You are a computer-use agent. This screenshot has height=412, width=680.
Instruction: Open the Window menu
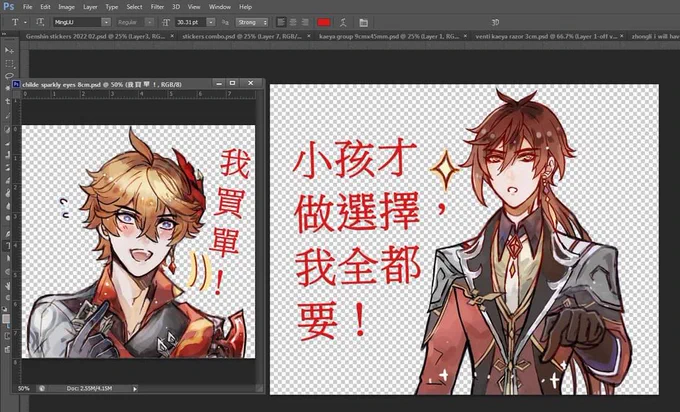pyautogui.click(x=220, y=7)
